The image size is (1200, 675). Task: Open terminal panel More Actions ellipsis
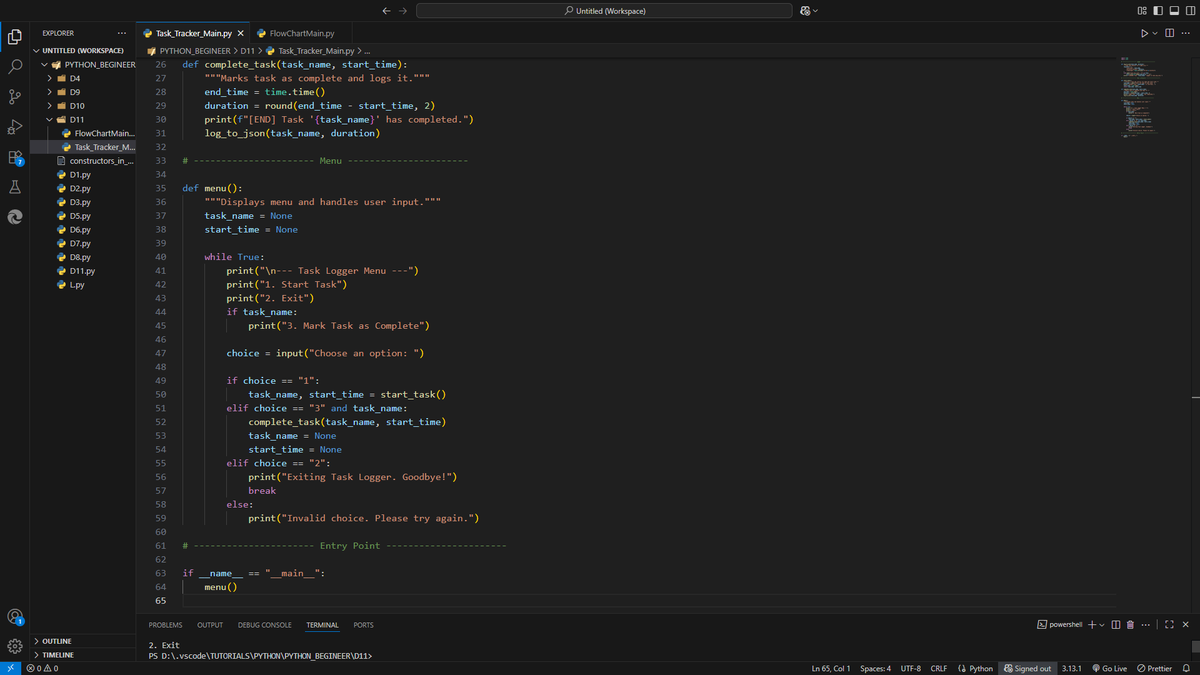[1145, 625]
